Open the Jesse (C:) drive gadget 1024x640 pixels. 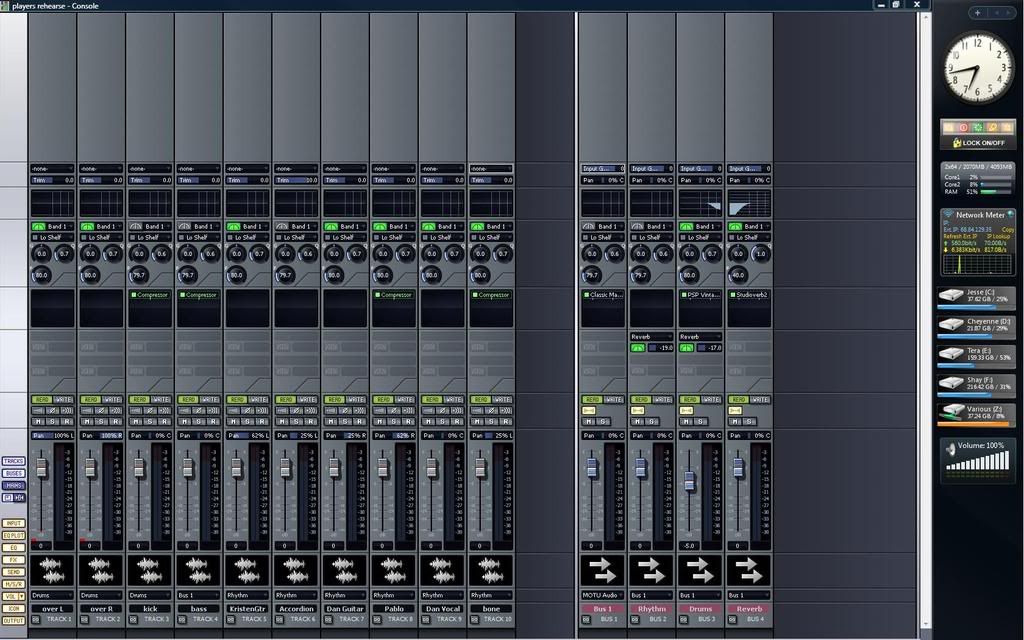coord(977,296)
